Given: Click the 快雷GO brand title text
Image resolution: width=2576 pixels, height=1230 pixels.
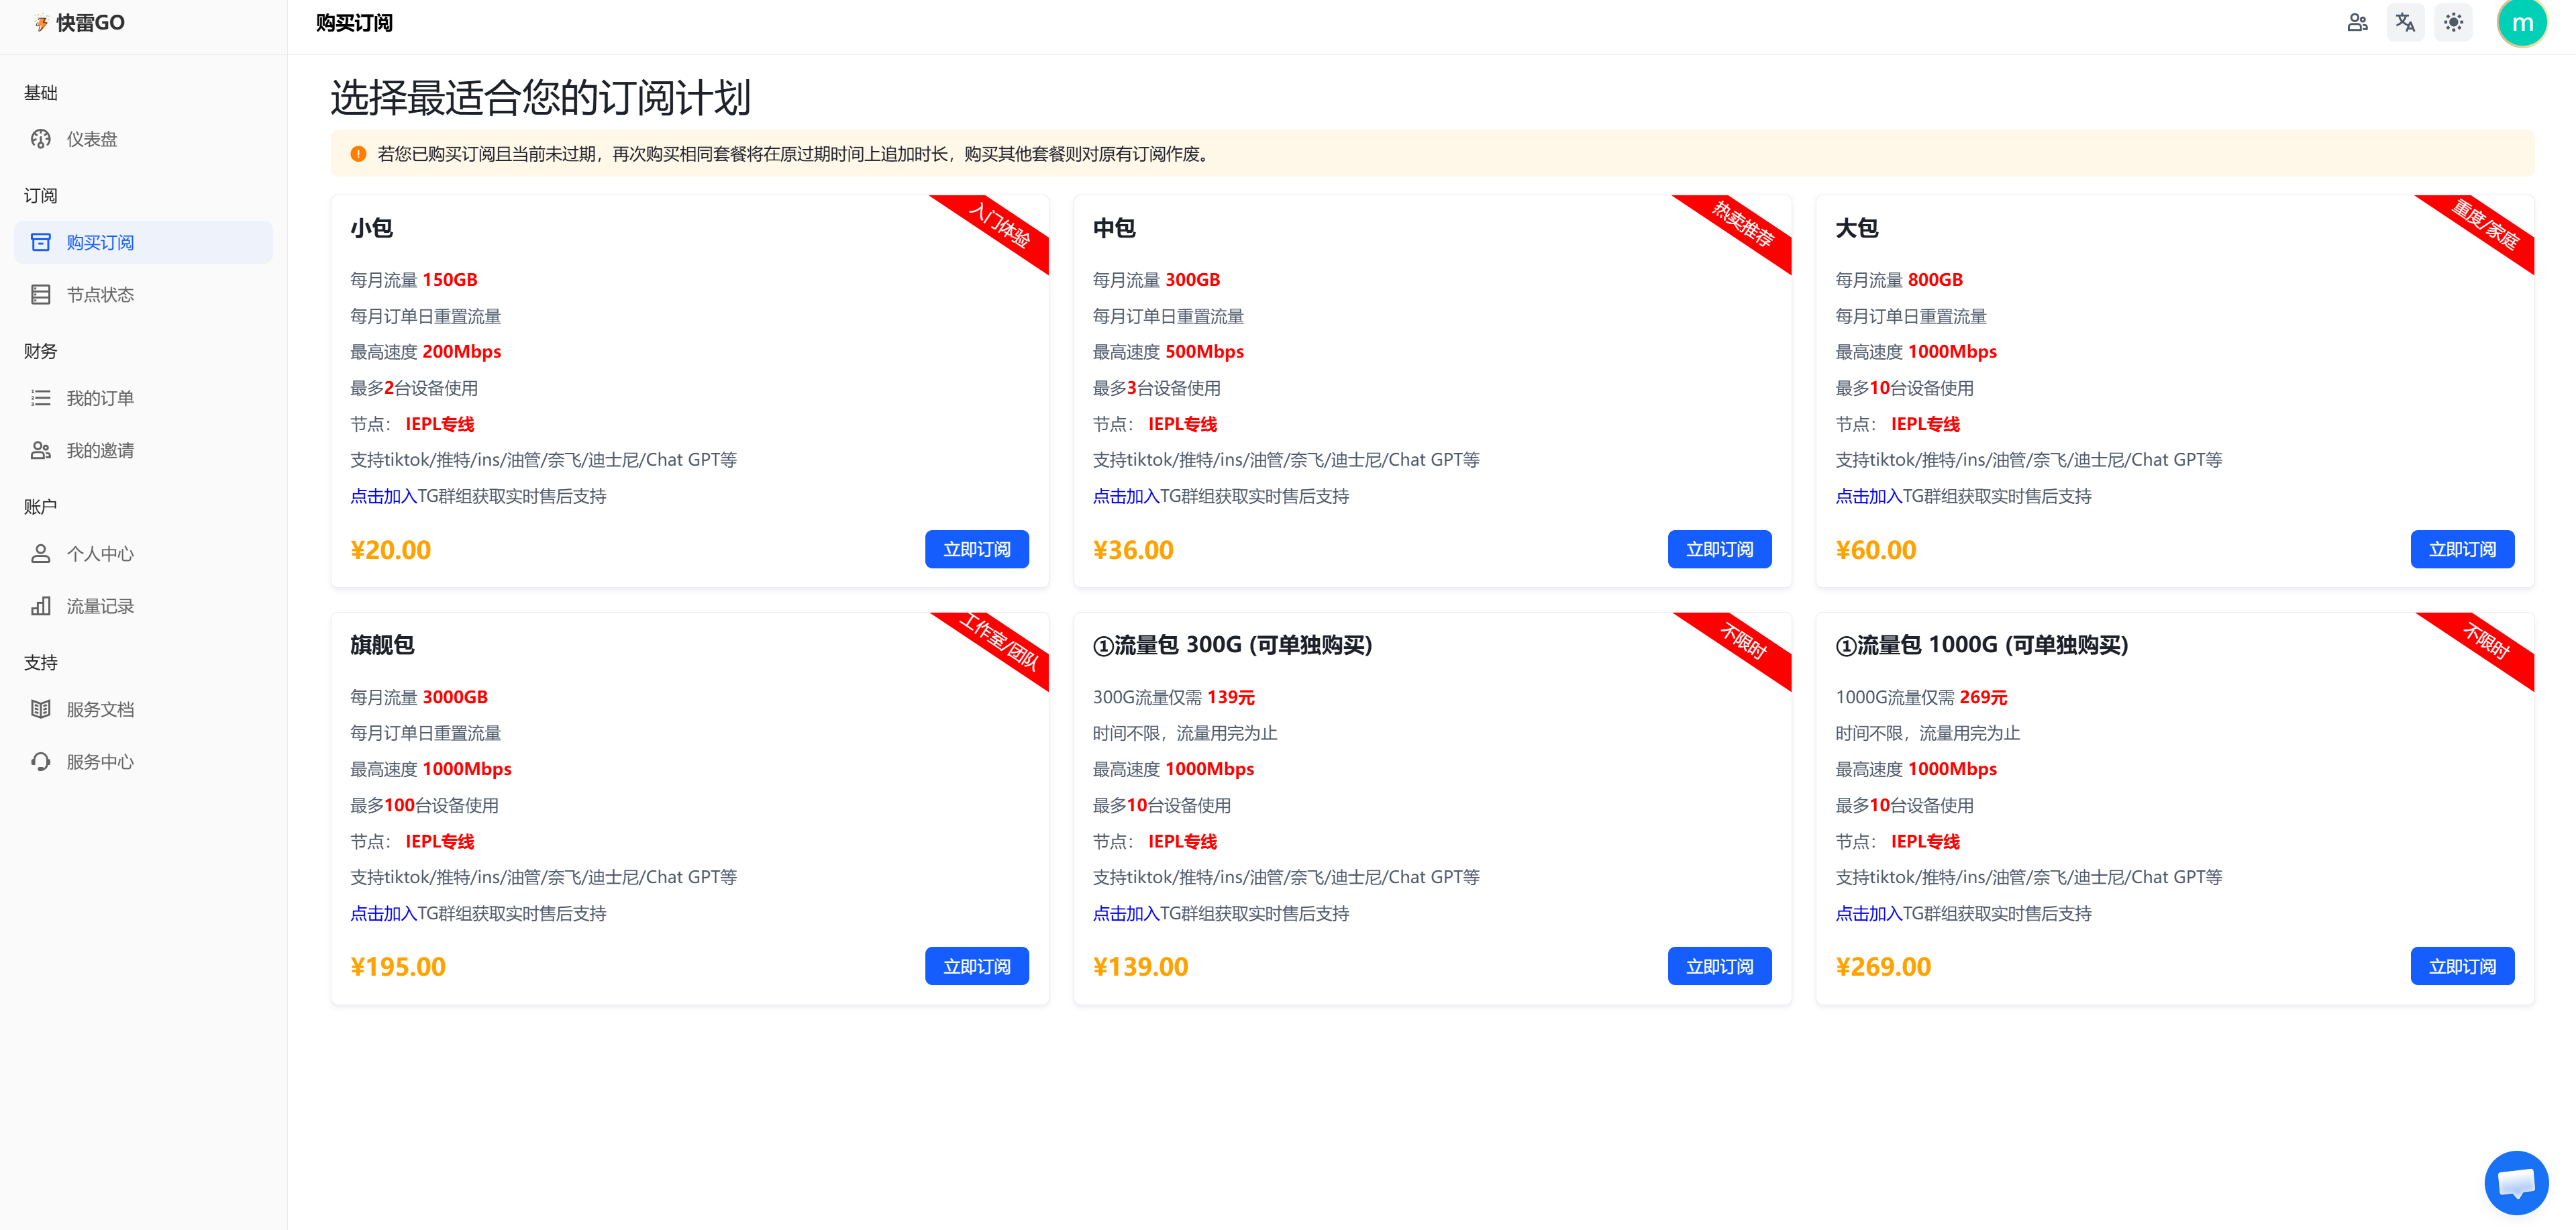Looking at the screenshot, I should click(x=90, y=23).
